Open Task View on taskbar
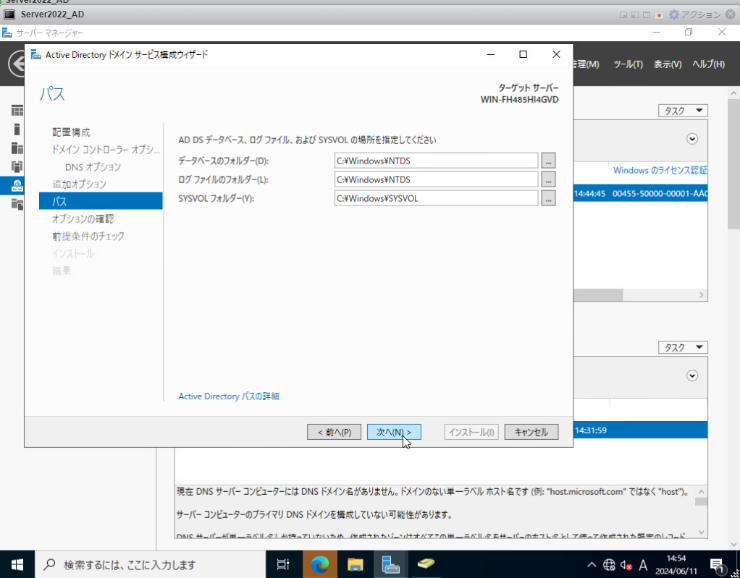Viewport: 740px width, 578px height. click(283, 564)
